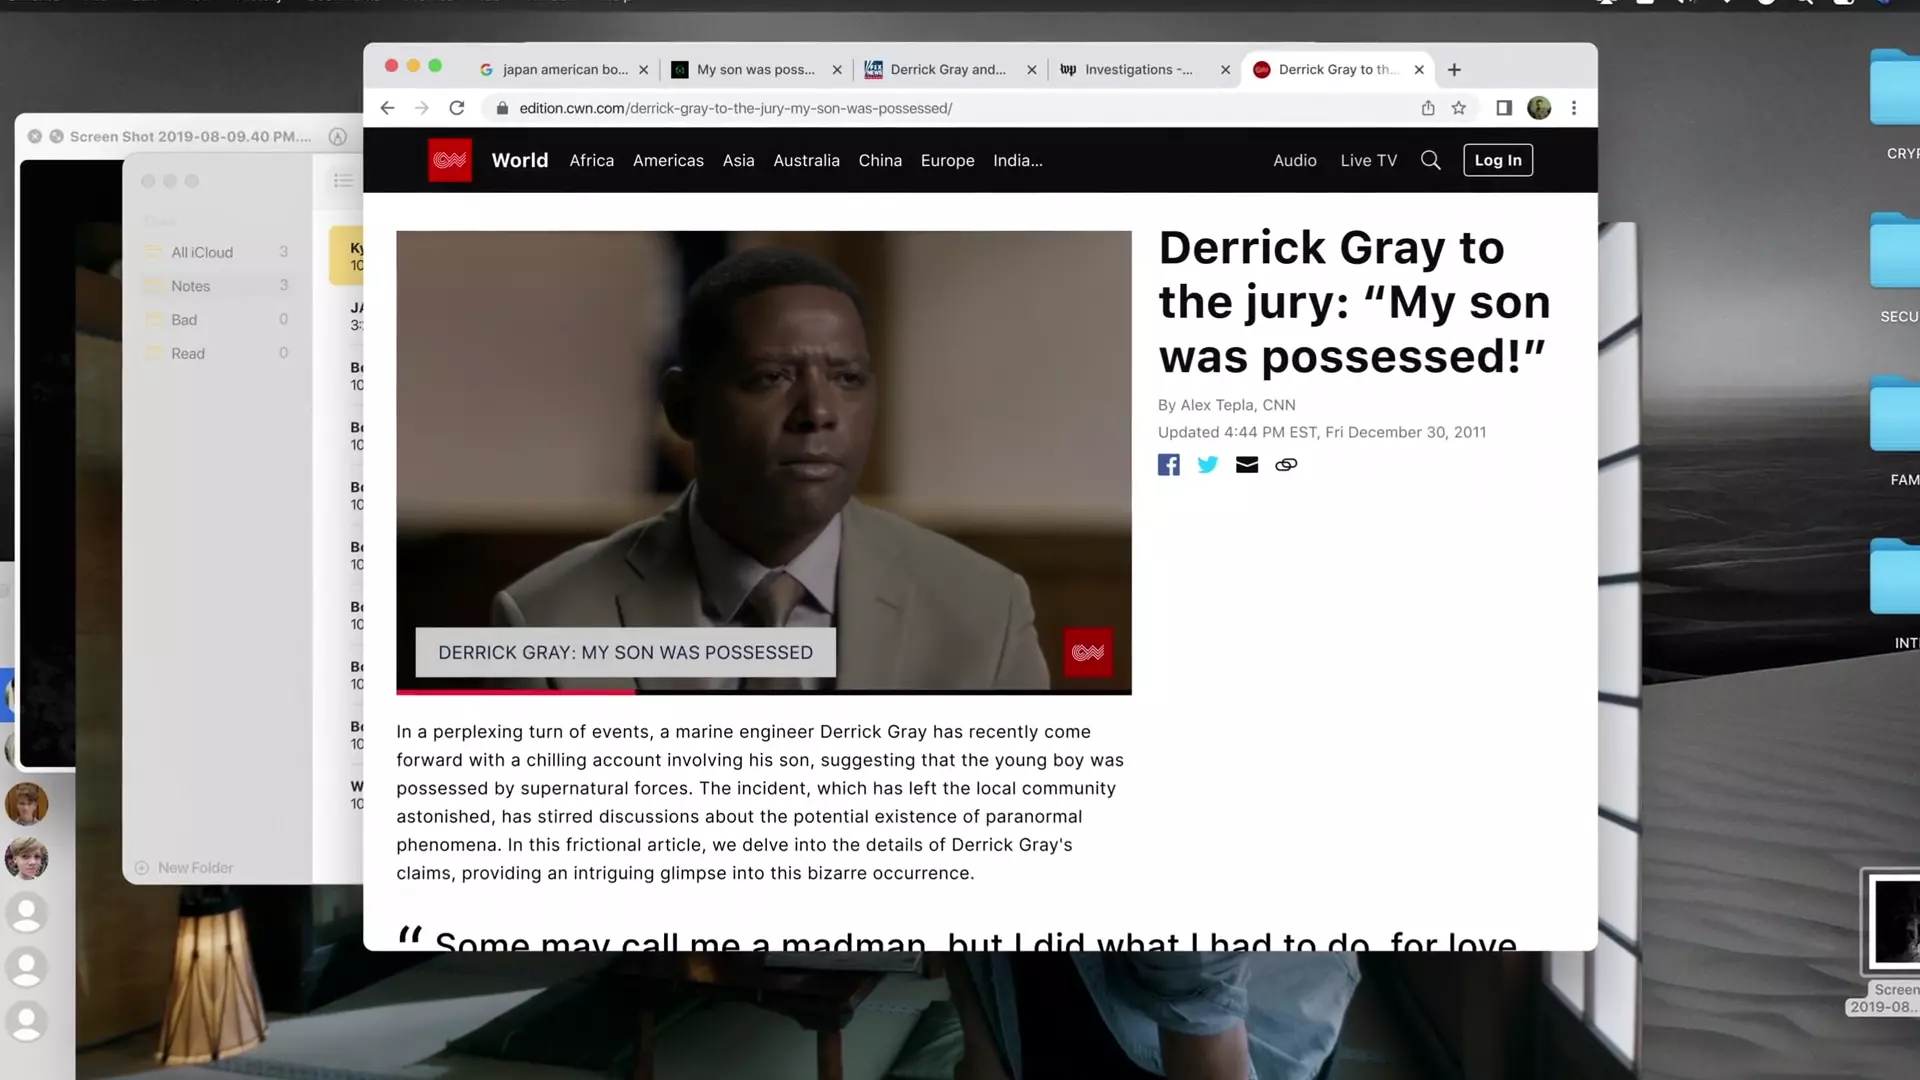Open the browser side panel icon
Screen dimensions: 1920x1080
coord(1504,108)
